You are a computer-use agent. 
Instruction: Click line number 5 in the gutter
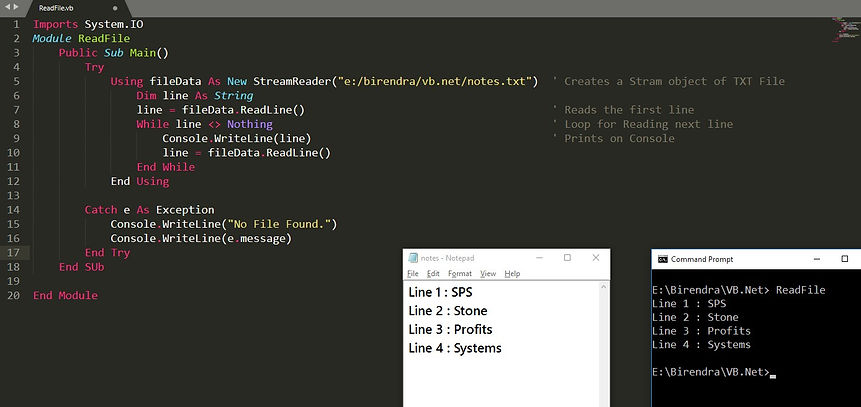[x=16, y=81]
